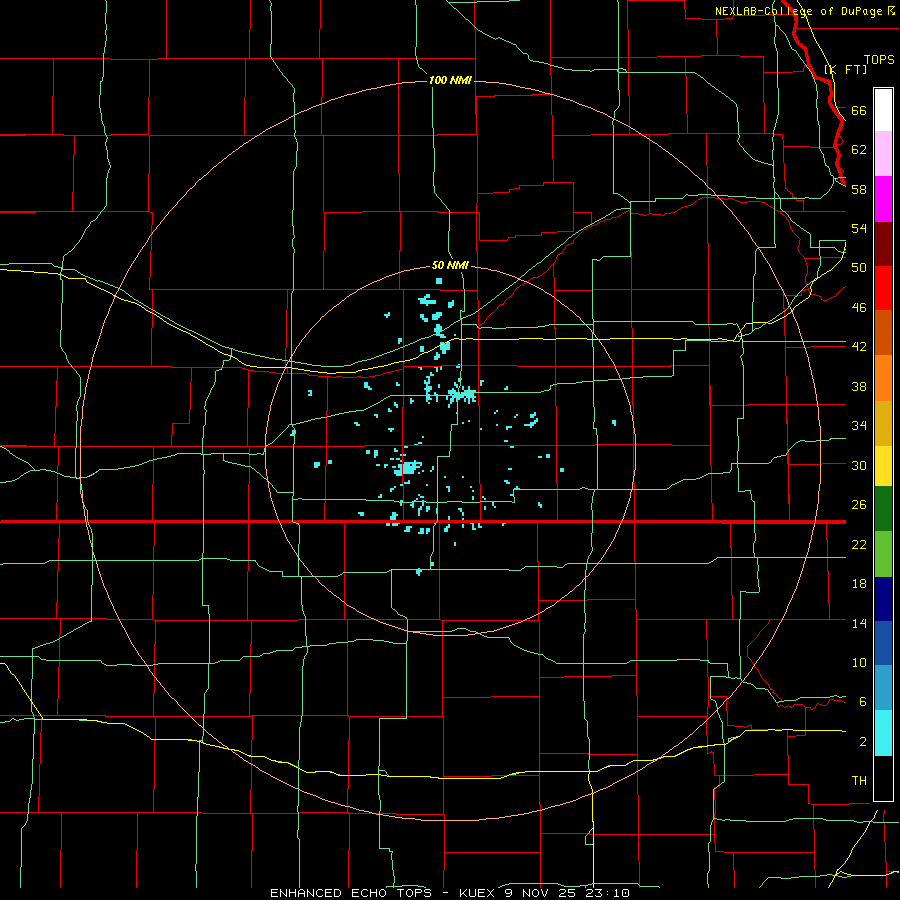Click the bright red legend band
Screen dimensions: 900x900
pyautogui.click(x=883, y=288)
